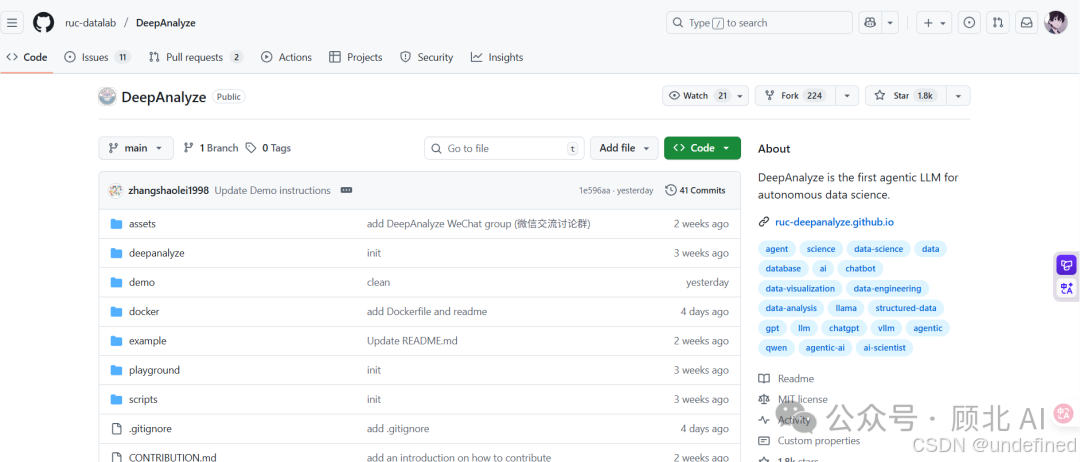Open the create new plus menu

[934, 23]
